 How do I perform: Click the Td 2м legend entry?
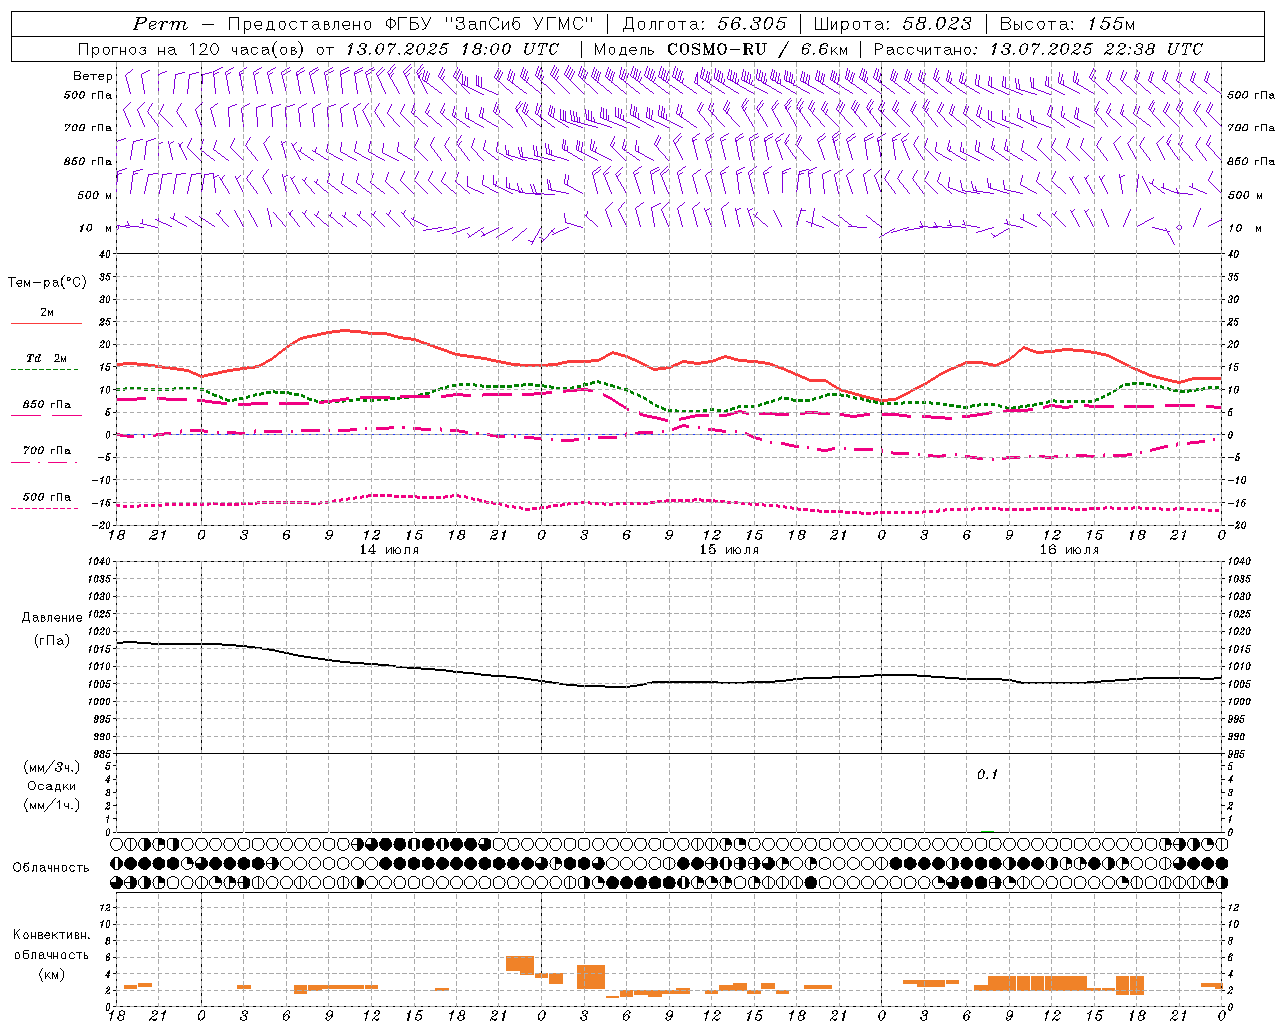click(47, 358)
